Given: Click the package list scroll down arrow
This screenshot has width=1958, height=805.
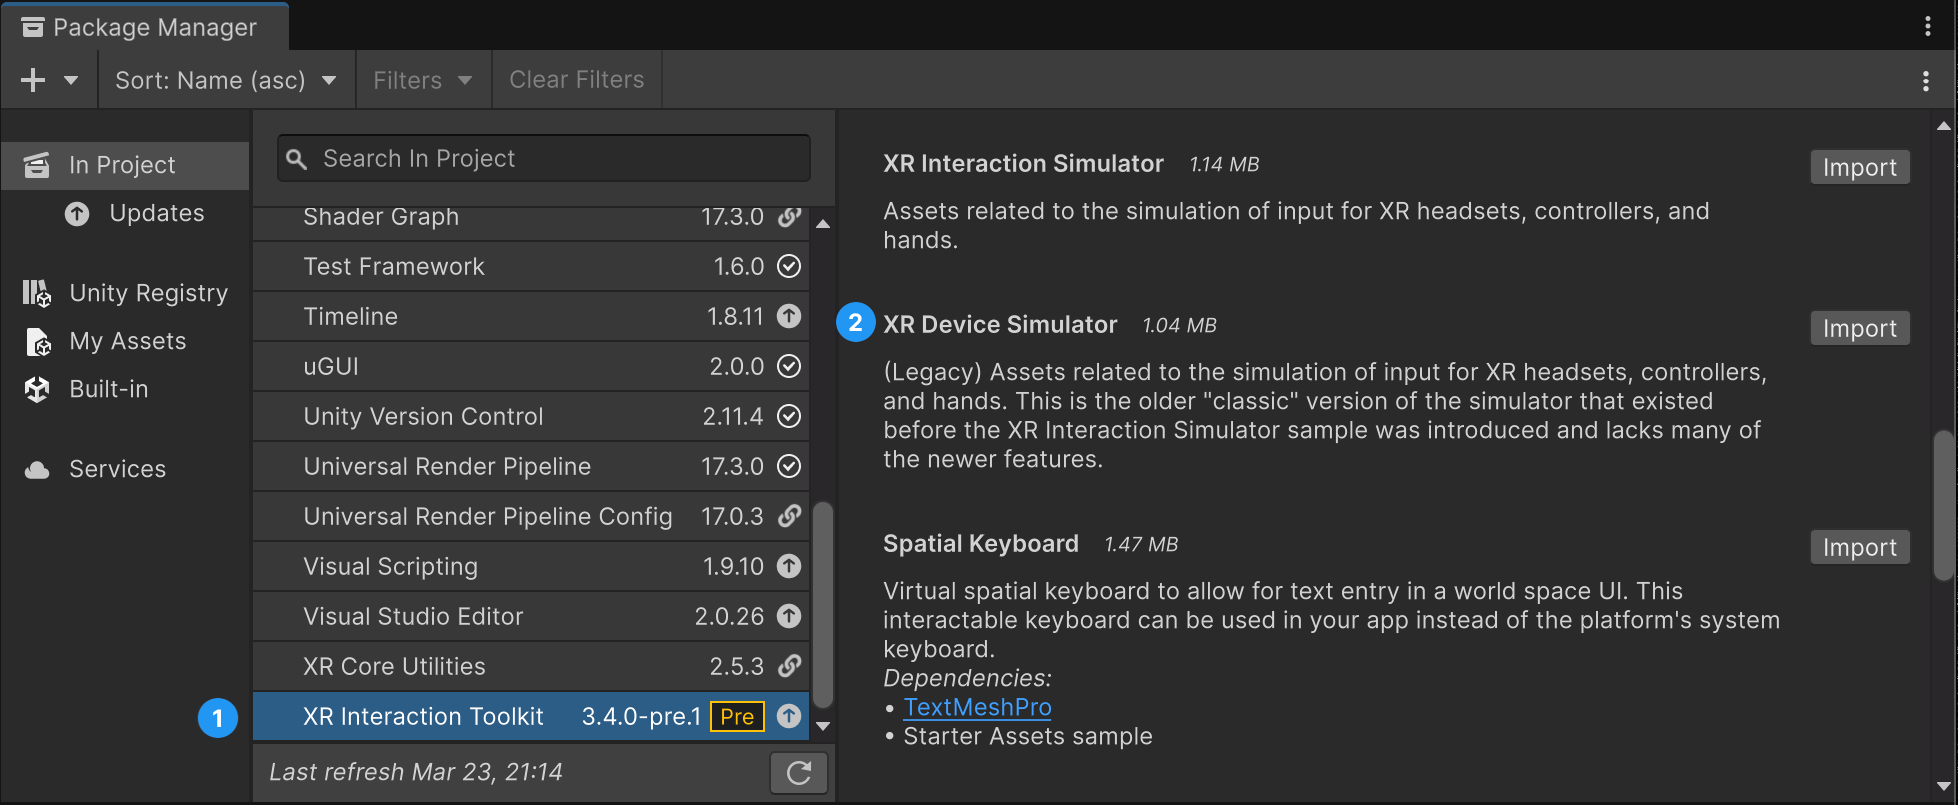Looking at the screenshot, I should [823, 727].
